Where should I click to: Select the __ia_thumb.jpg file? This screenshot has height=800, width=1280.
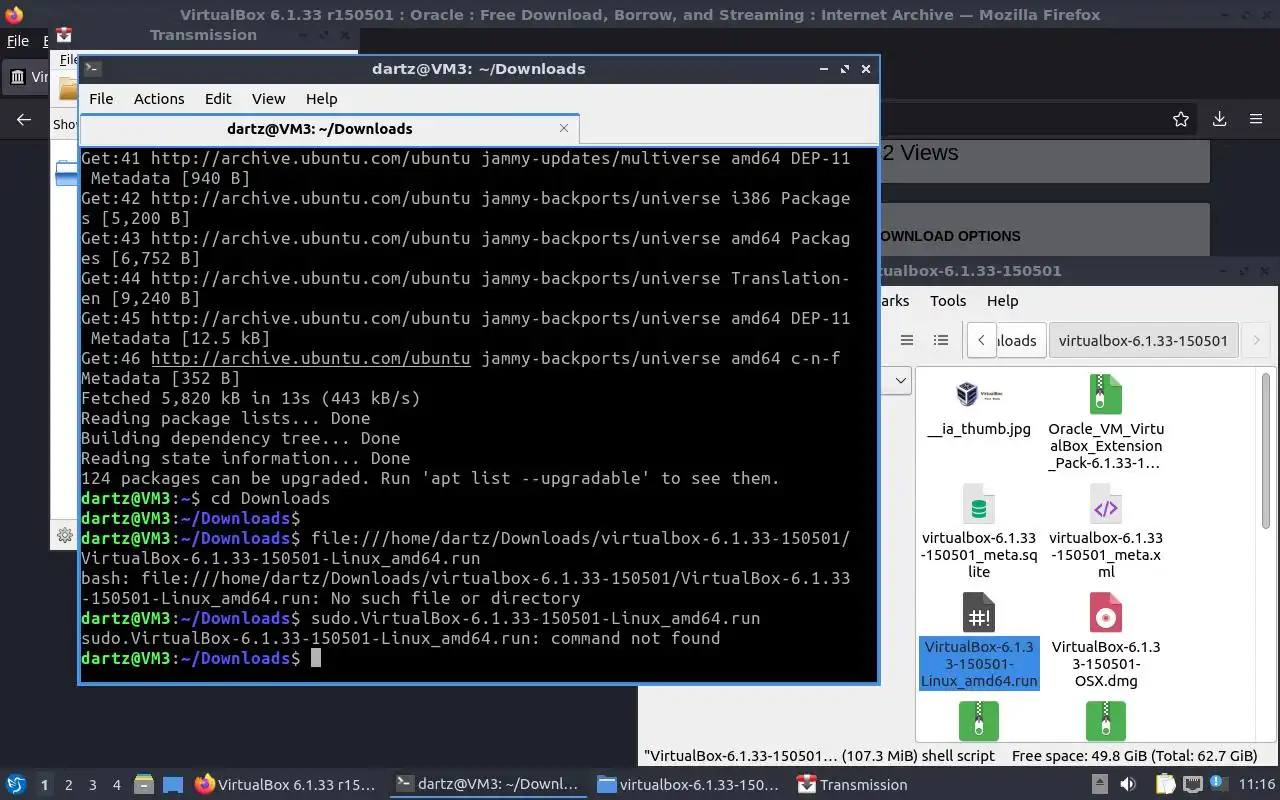pos(979,409)
